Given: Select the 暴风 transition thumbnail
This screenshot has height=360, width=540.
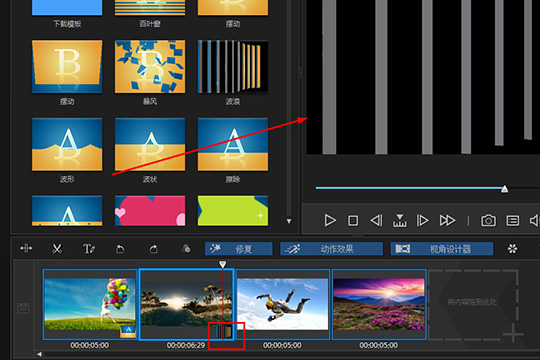Looking at the screenshot, I should 150,66.
